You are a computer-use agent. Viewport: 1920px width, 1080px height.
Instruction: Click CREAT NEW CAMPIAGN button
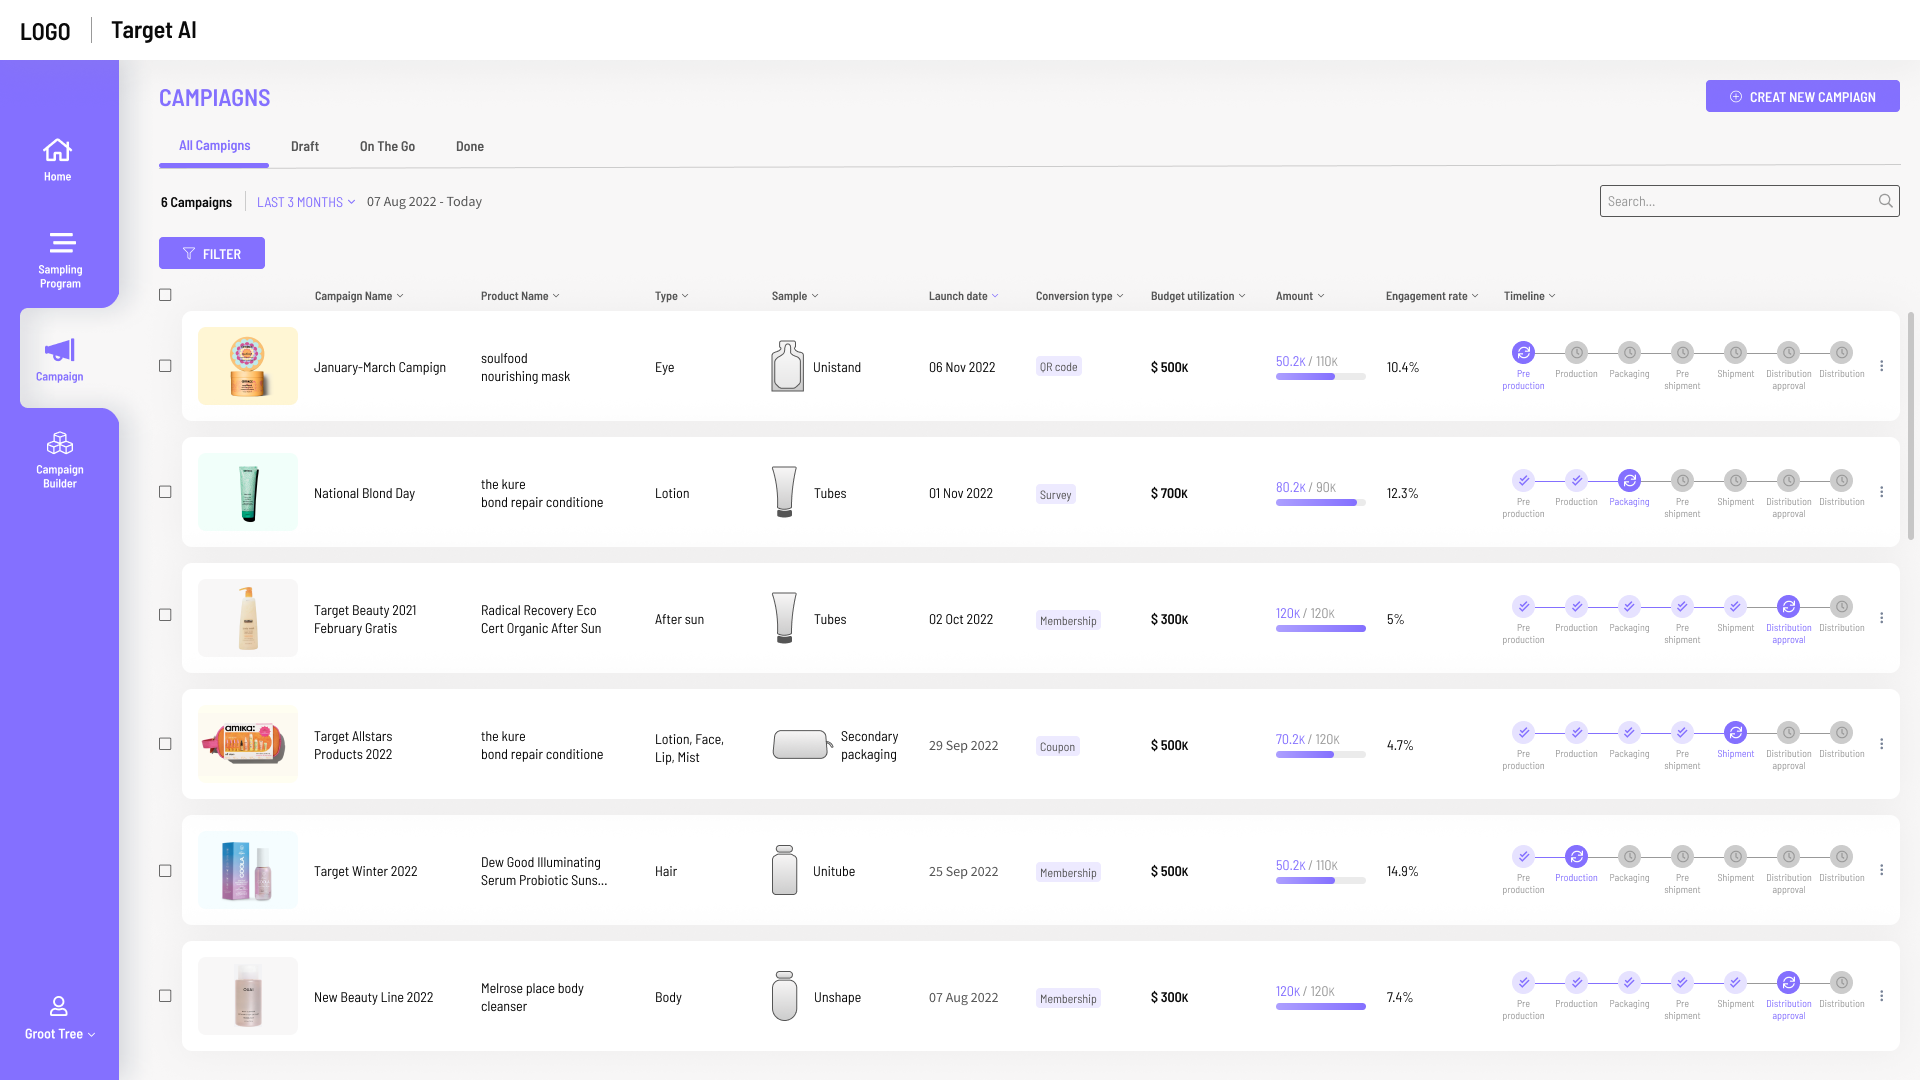1802,96
